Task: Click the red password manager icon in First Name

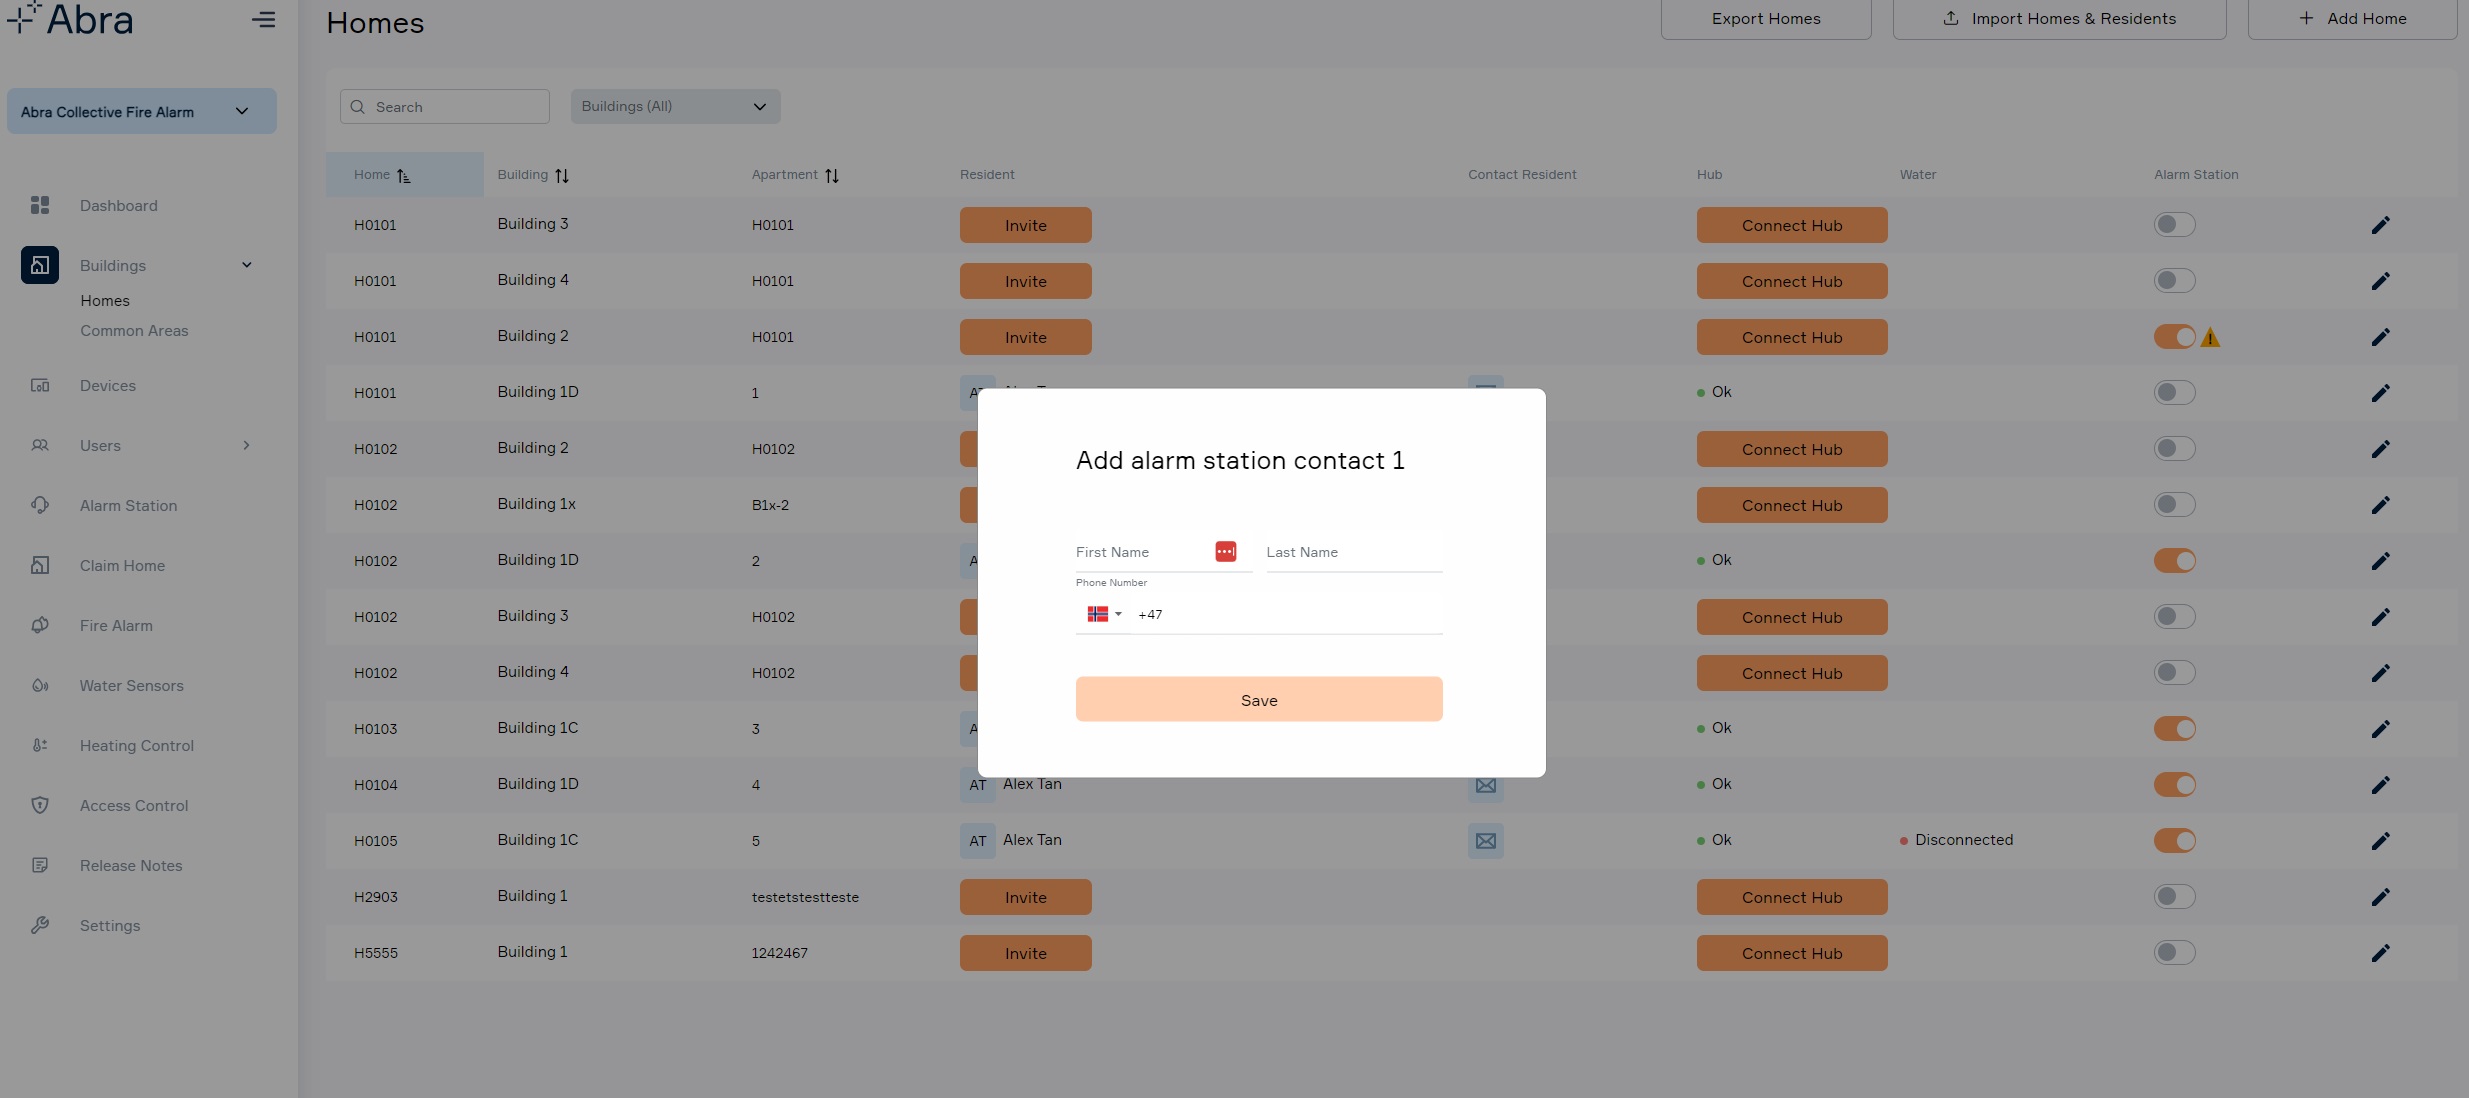Action: 1226,551
